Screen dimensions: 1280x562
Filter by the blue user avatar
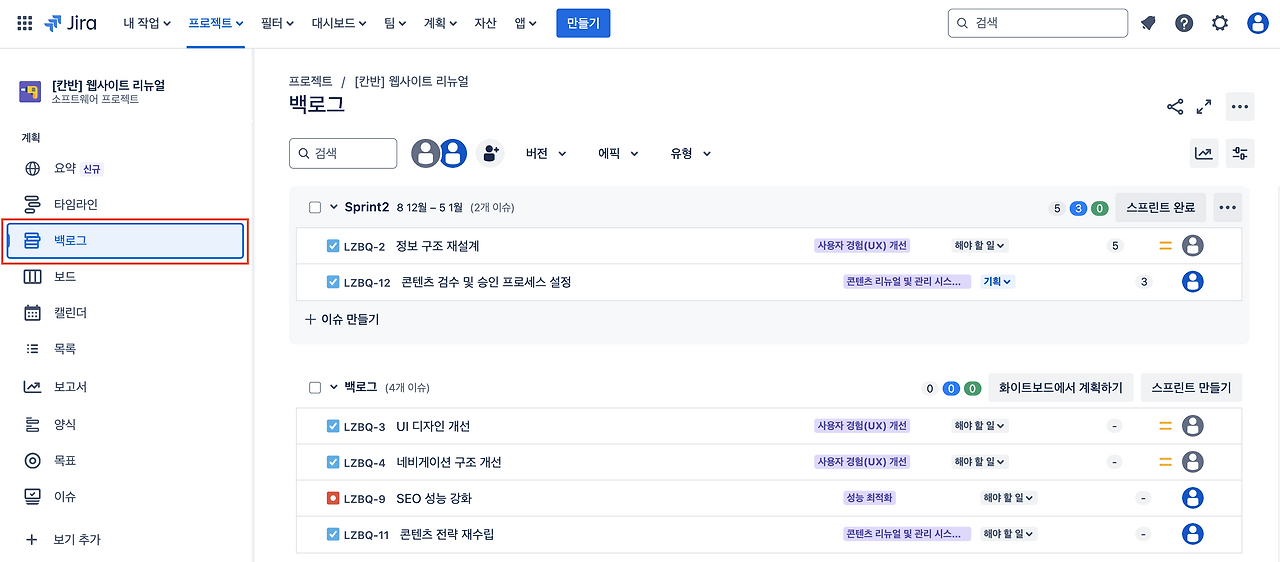pos(454,153)
